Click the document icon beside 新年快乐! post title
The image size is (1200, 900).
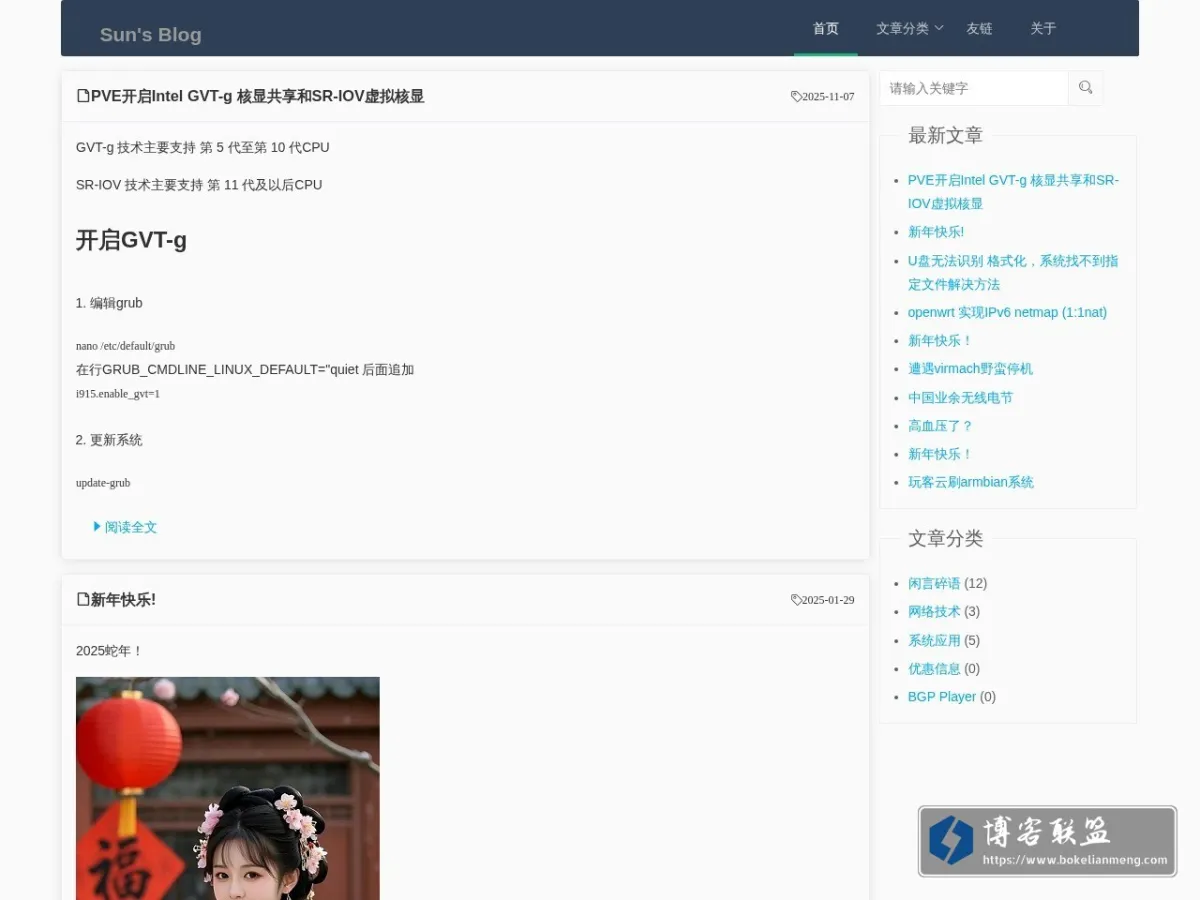83,600
